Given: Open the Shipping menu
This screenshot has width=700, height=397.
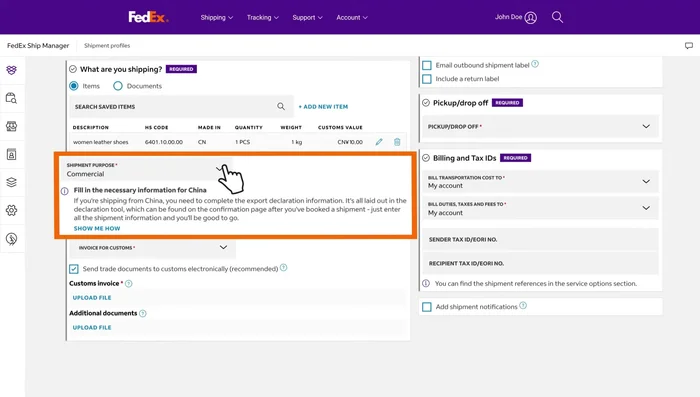Looking at the screenshot, I should 217,17.
